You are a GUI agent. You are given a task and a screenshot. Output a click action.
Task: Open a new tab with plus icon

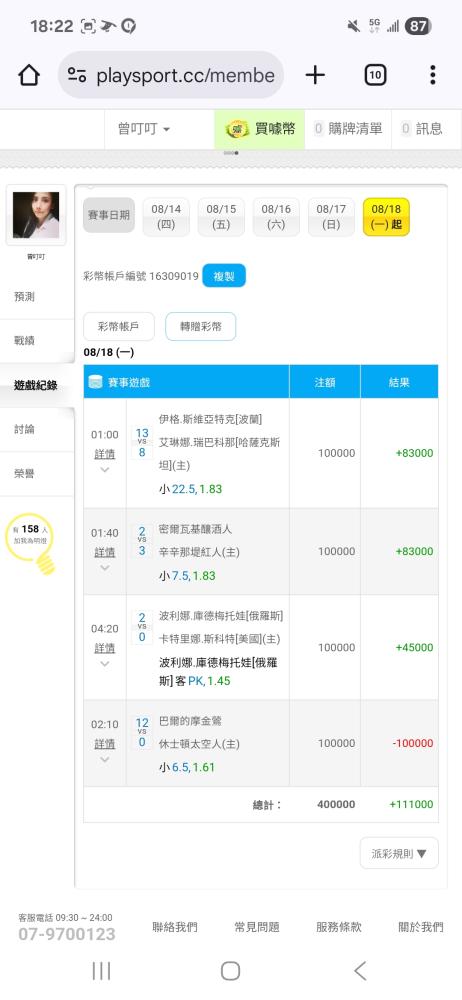[x=315, y=75]
